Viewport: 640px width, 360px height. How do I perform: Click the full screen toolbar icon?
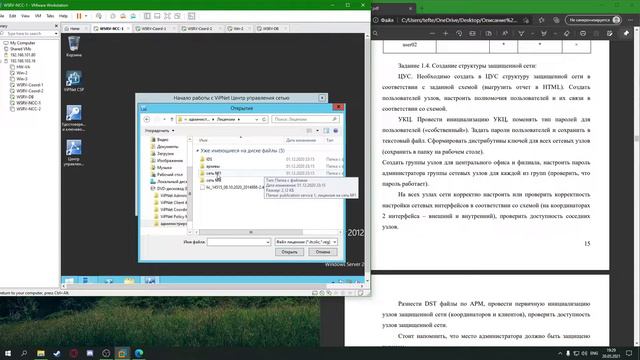(x=167, y=16)
